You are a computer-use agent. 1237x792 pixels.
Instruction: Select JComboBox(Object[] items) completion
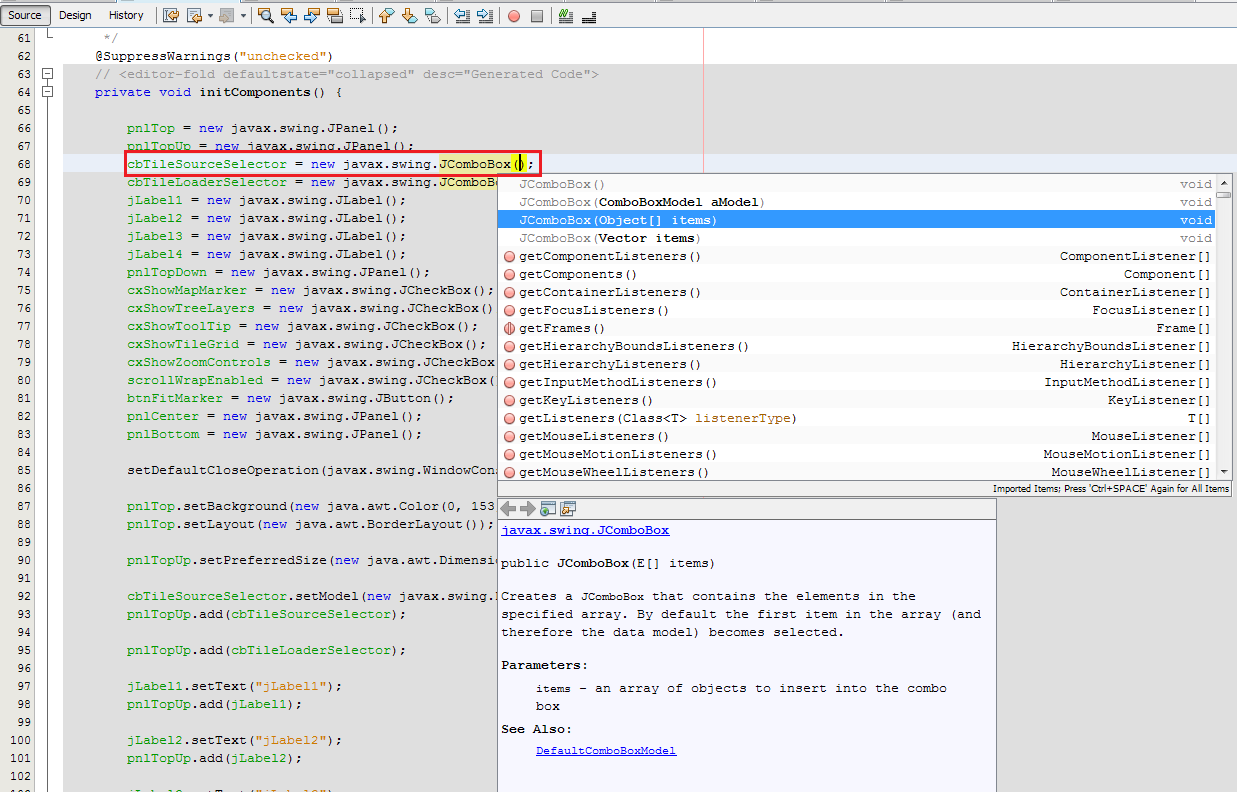[857, 220]
